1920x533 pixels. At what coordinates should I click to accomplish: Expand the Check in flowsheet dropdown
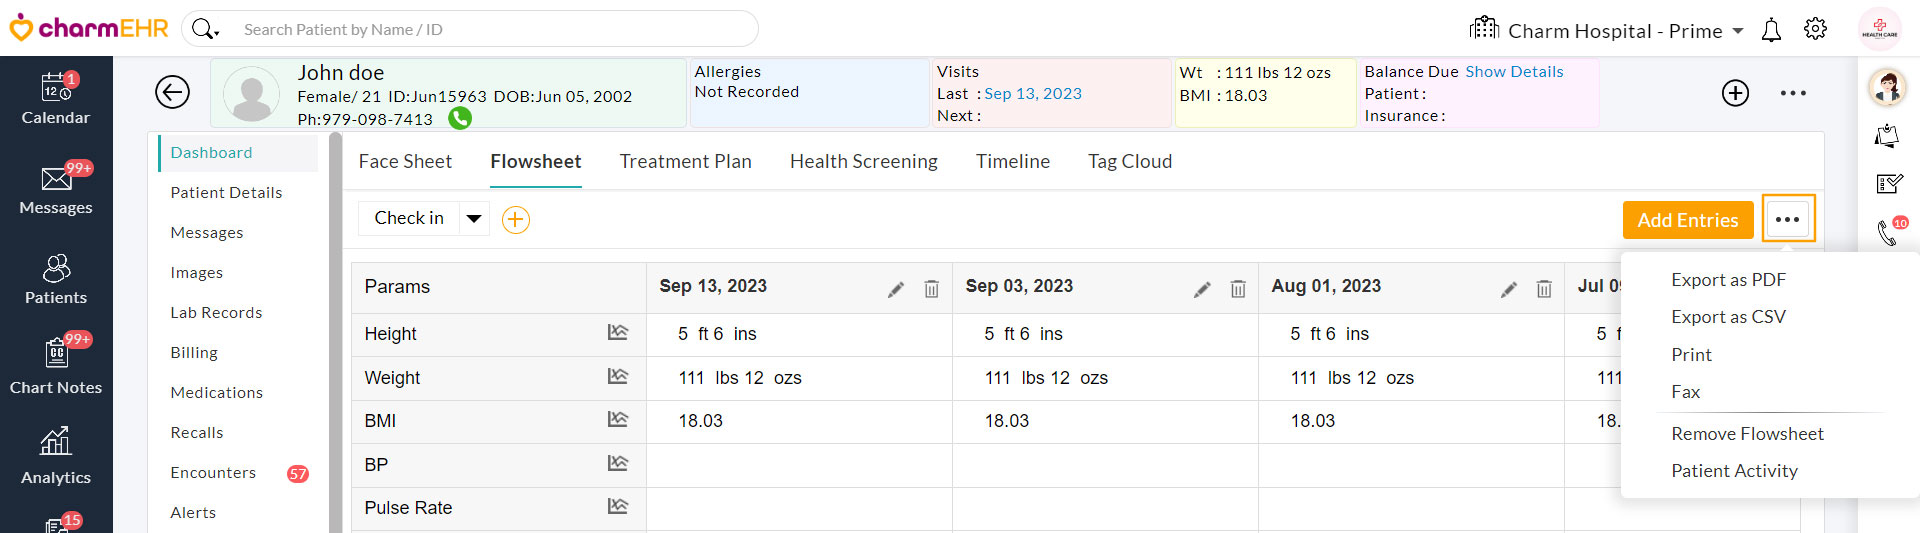(x=474, y=218)
